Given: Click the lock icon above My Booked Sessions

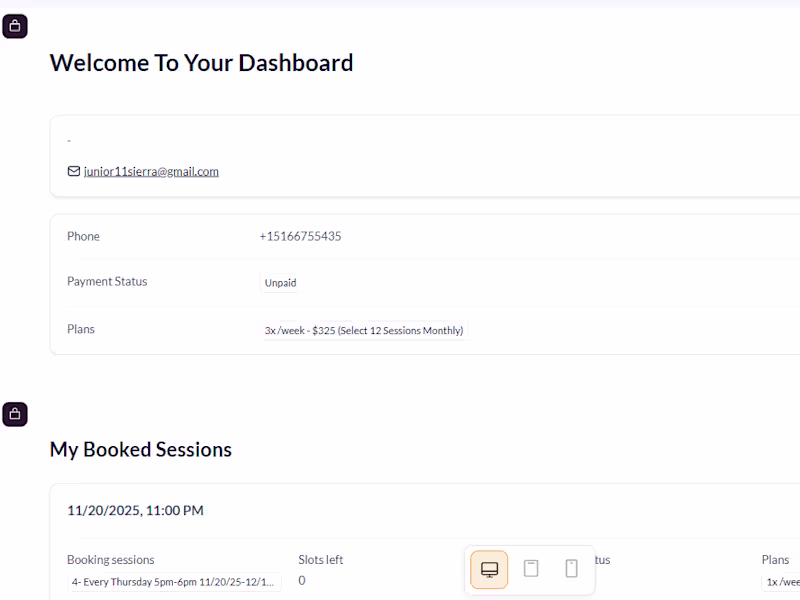Looking at the screenshot, I should pos(14,413).
